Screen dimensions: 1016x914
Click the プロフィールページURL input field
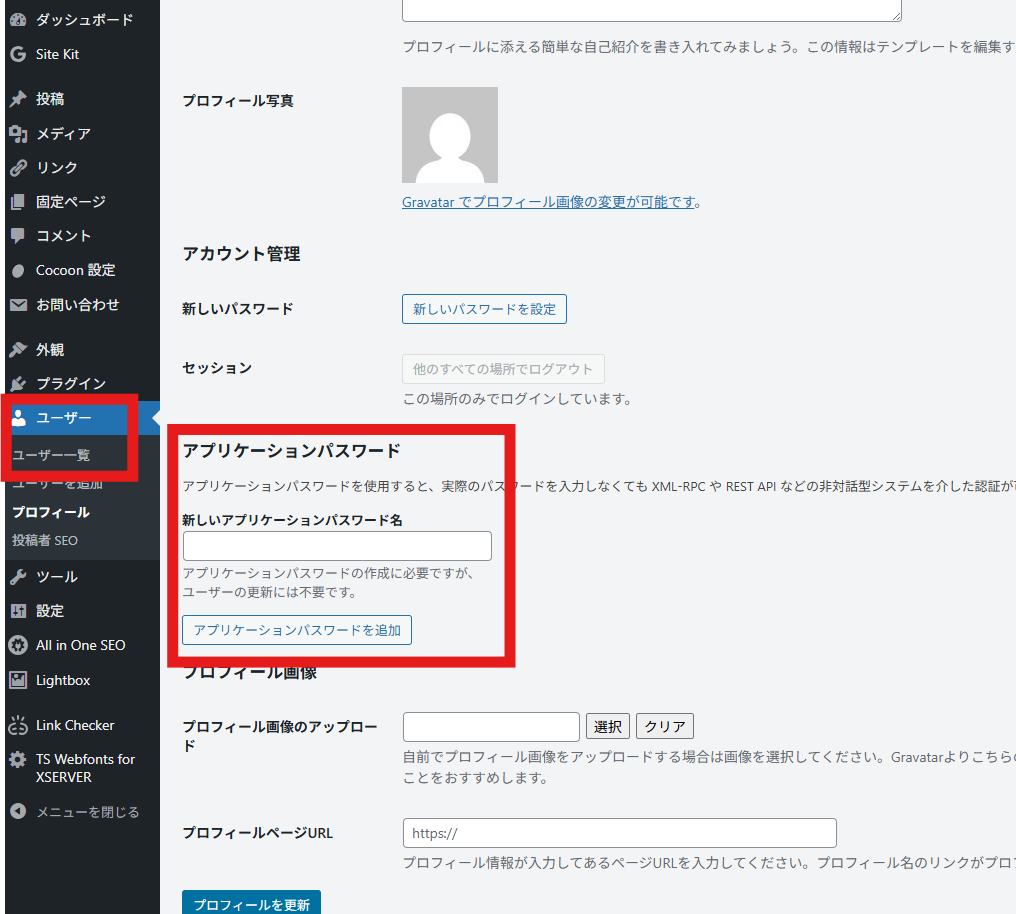coord(619,833)
